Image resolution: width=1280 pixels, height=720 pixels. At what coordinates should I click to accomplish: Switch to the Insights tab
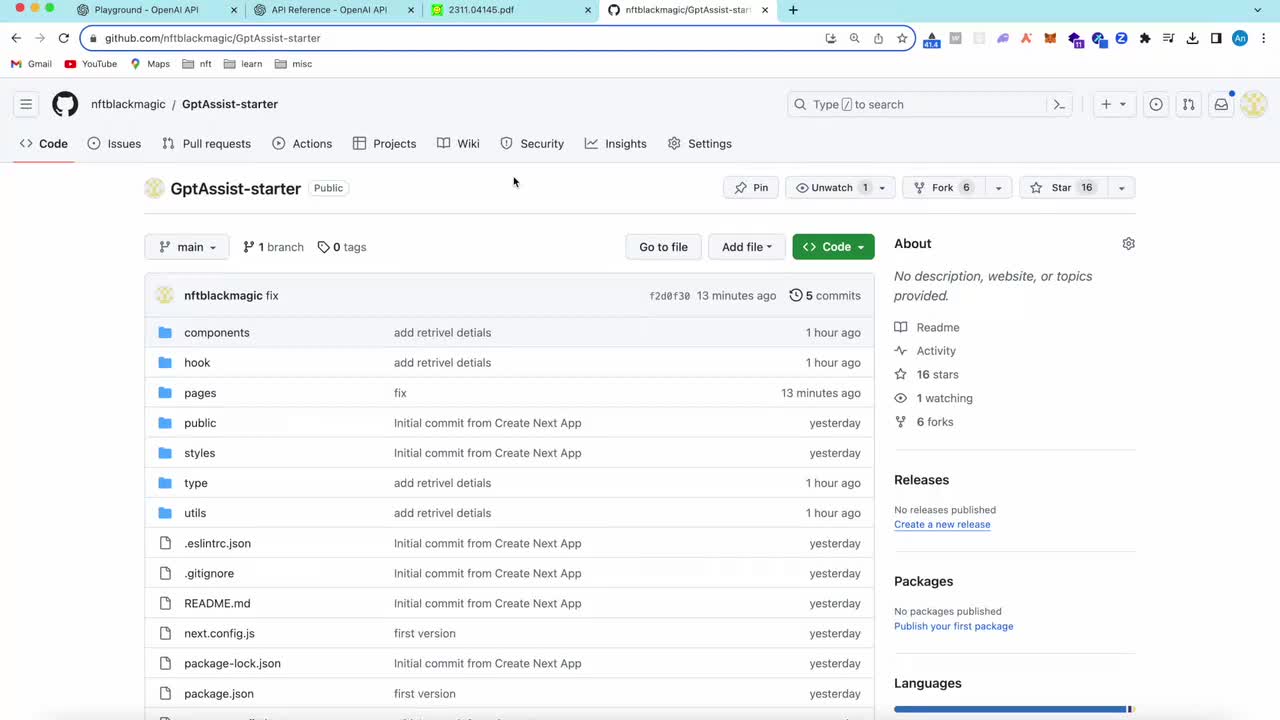[x=616, y=144]
